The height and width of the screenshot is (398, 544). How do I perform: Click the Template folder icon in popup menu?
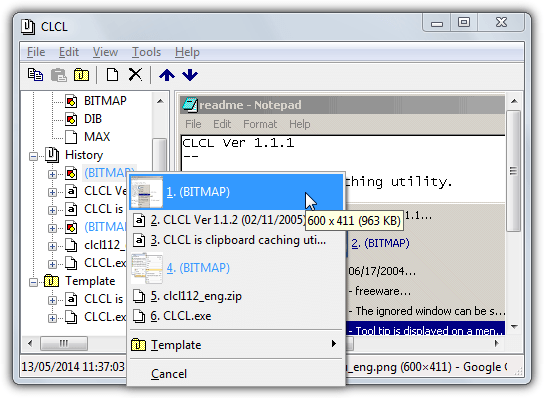(138, 345)
